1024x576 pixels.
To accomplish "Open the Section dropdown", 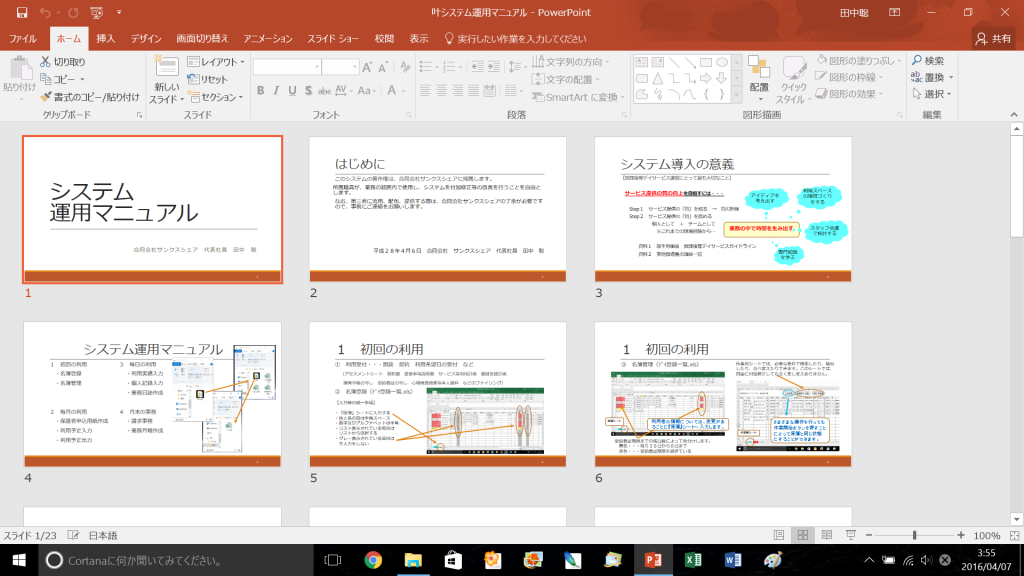I will point(216,97).
